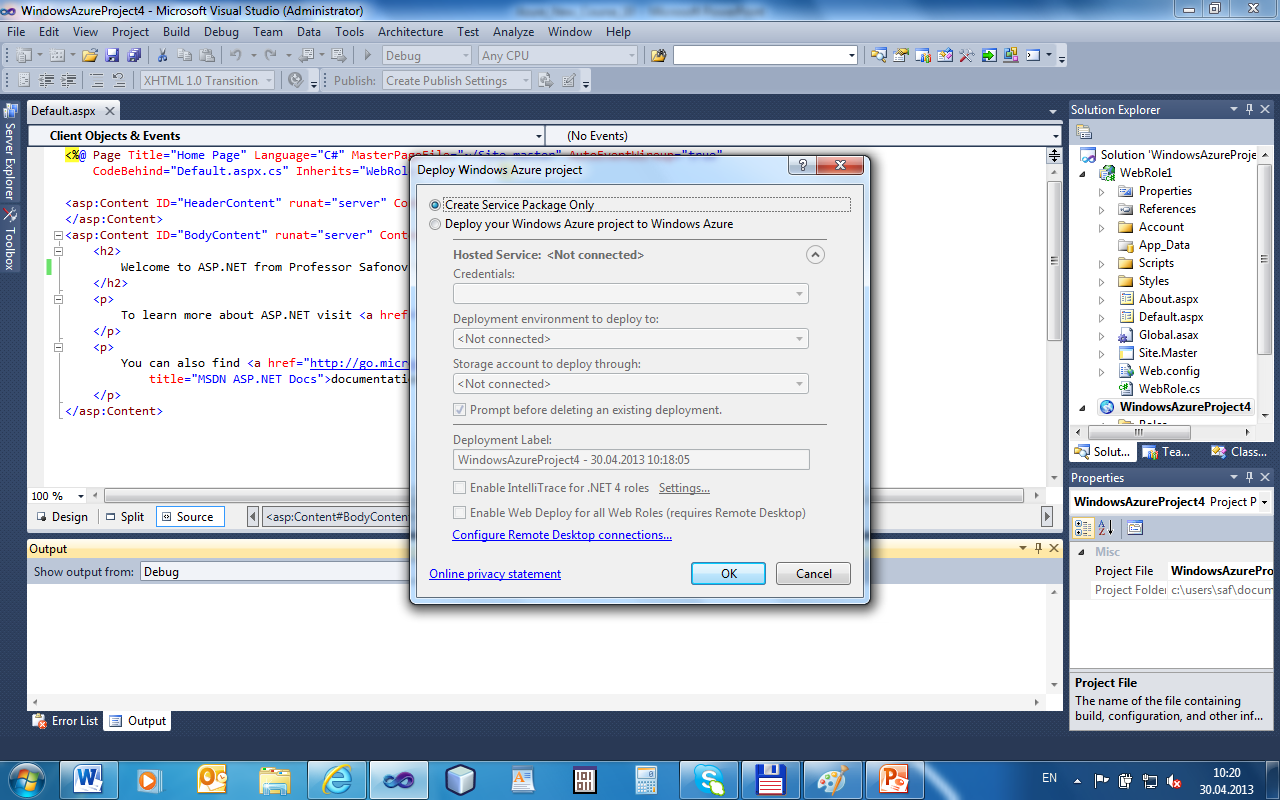Click the Categorized button in Properties panel
Image resolution: width=1280 pixels, height=800 pixels.
(x=1083, y=527)
